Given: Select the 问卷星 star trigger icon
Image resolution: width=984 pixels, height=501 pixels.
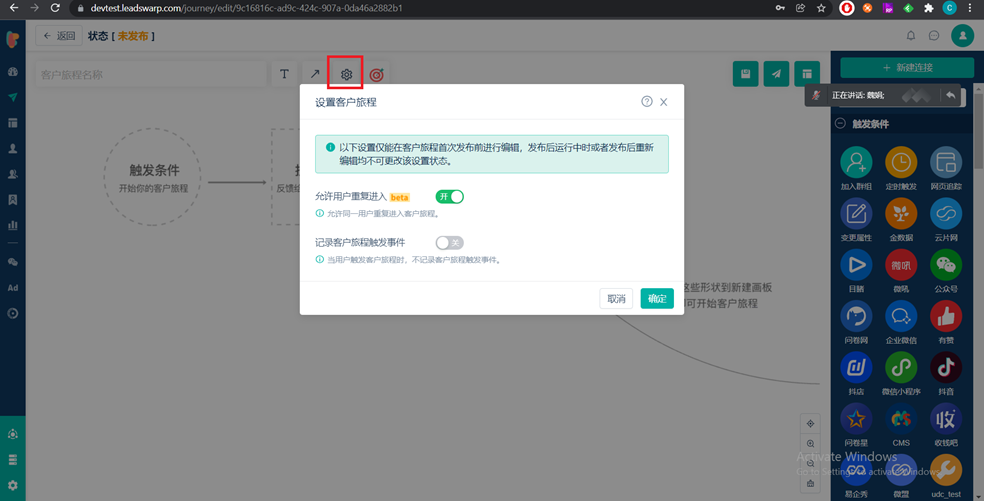Looking at the screenshot, I should (x=856, y=419).
